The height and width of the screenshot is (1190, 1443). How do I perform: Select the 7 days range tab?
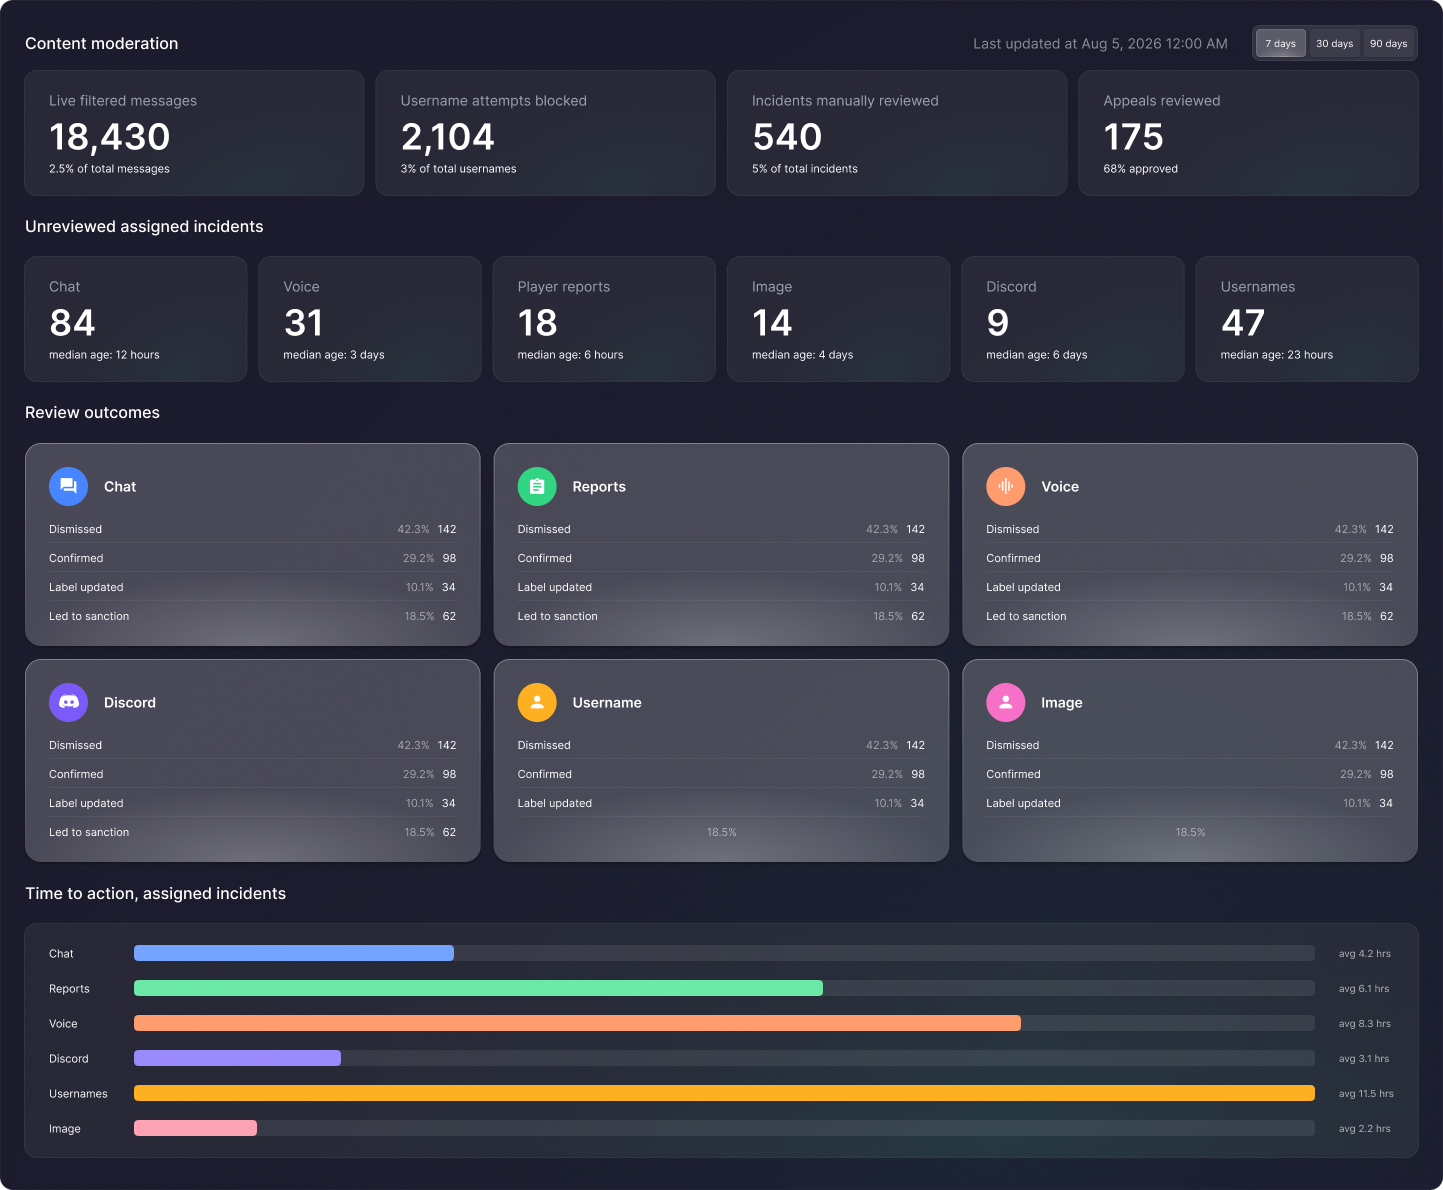(x=1281, y=43)
